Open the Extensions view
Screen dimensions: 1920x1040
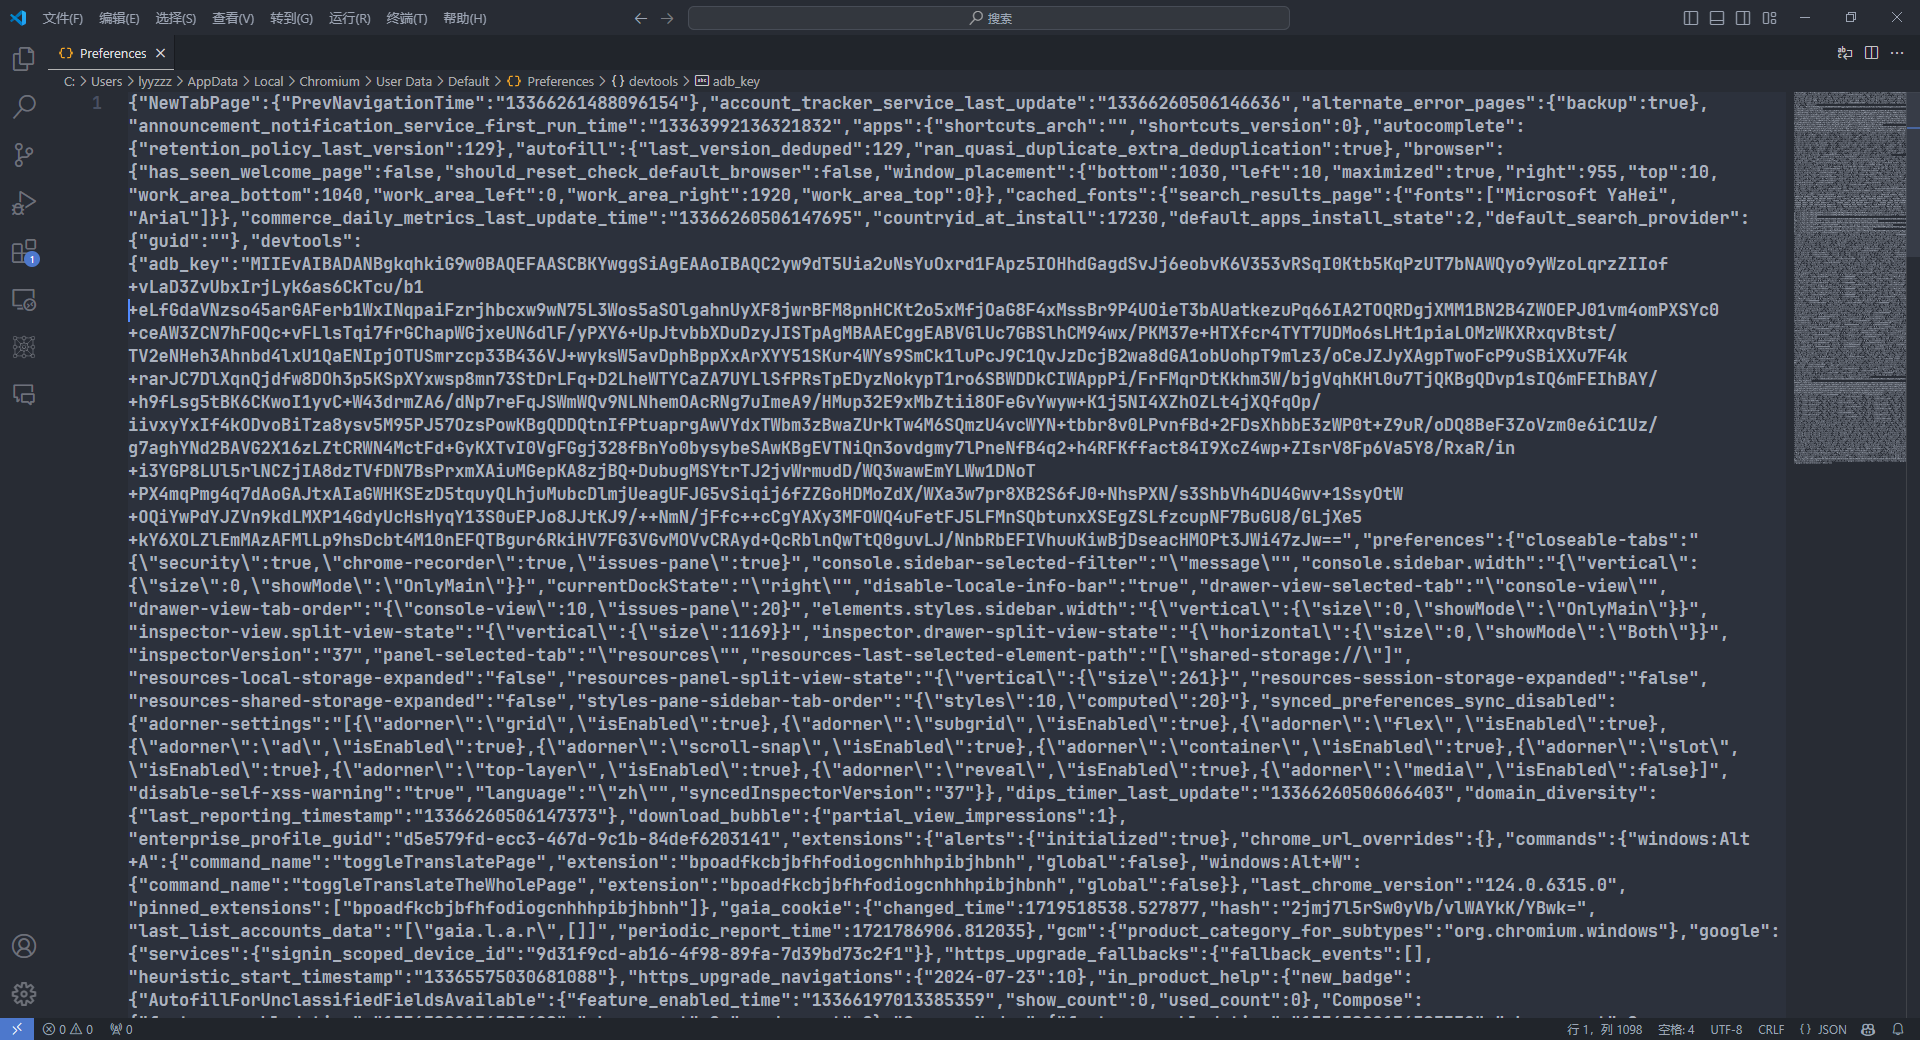[x=23, y=251]
